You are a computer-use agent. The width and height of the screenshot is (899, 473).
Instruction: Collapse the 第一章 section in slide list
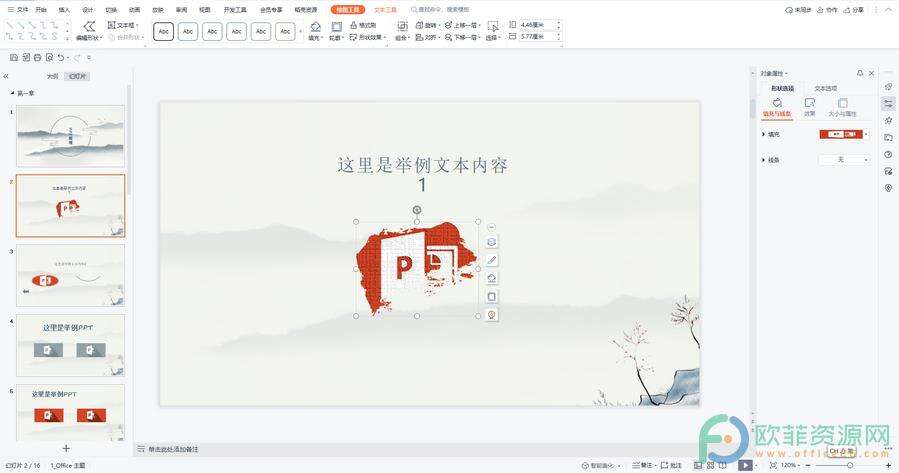[12, 93]
